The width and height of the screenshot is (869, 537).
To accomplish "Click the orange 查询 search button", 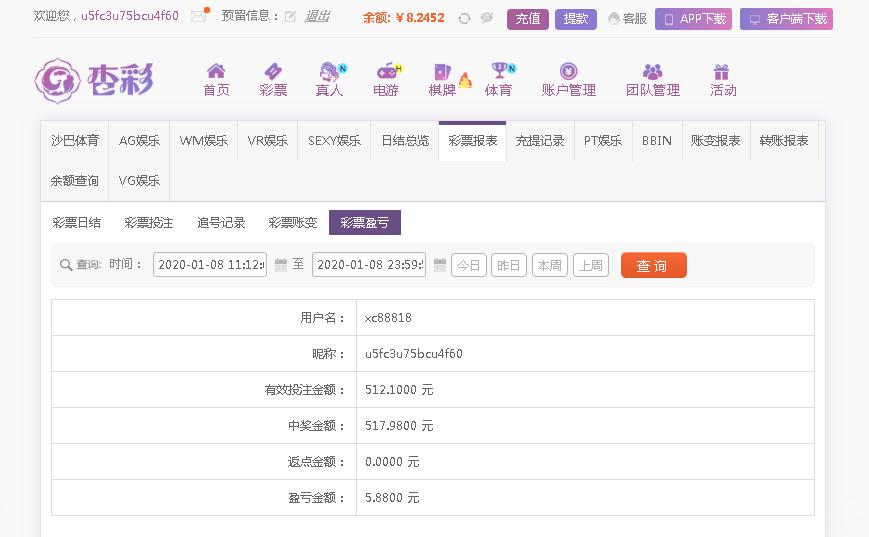I will (x=653, y=265).
